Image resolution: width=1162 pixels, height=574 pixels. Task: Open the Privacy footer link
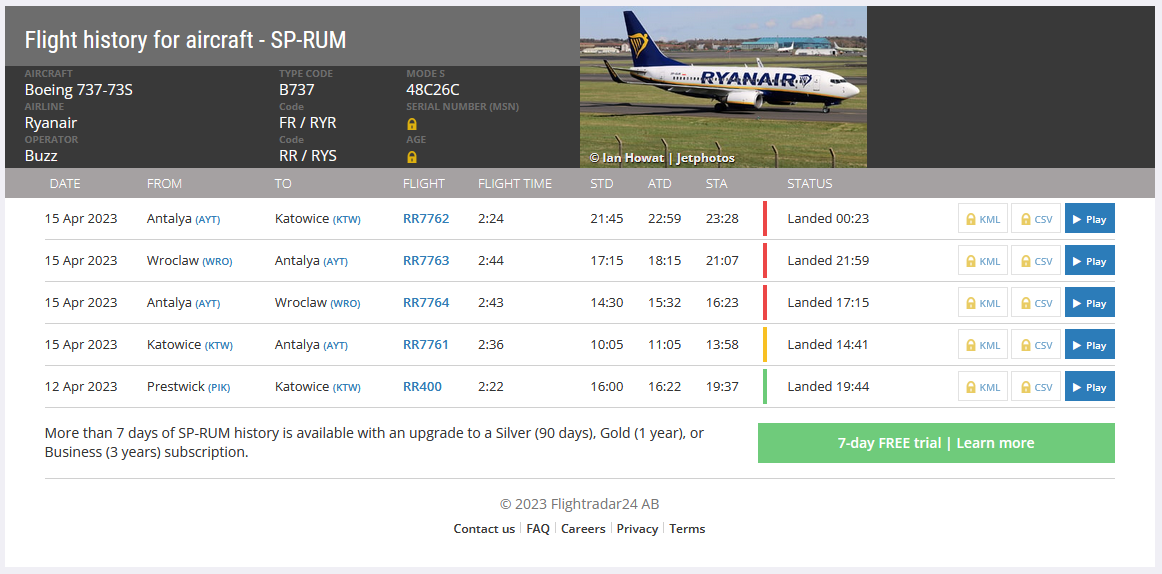click(637, 529)
